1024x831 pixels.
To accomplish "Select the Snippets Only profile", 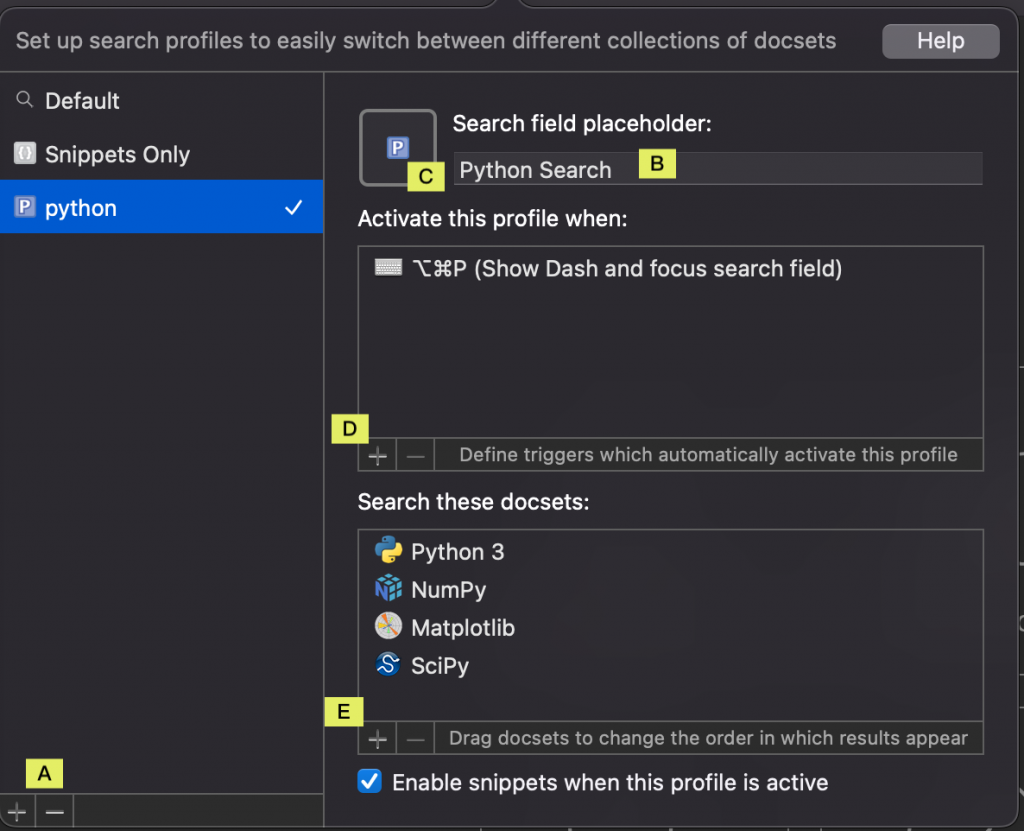I will (x=117, y=155).
